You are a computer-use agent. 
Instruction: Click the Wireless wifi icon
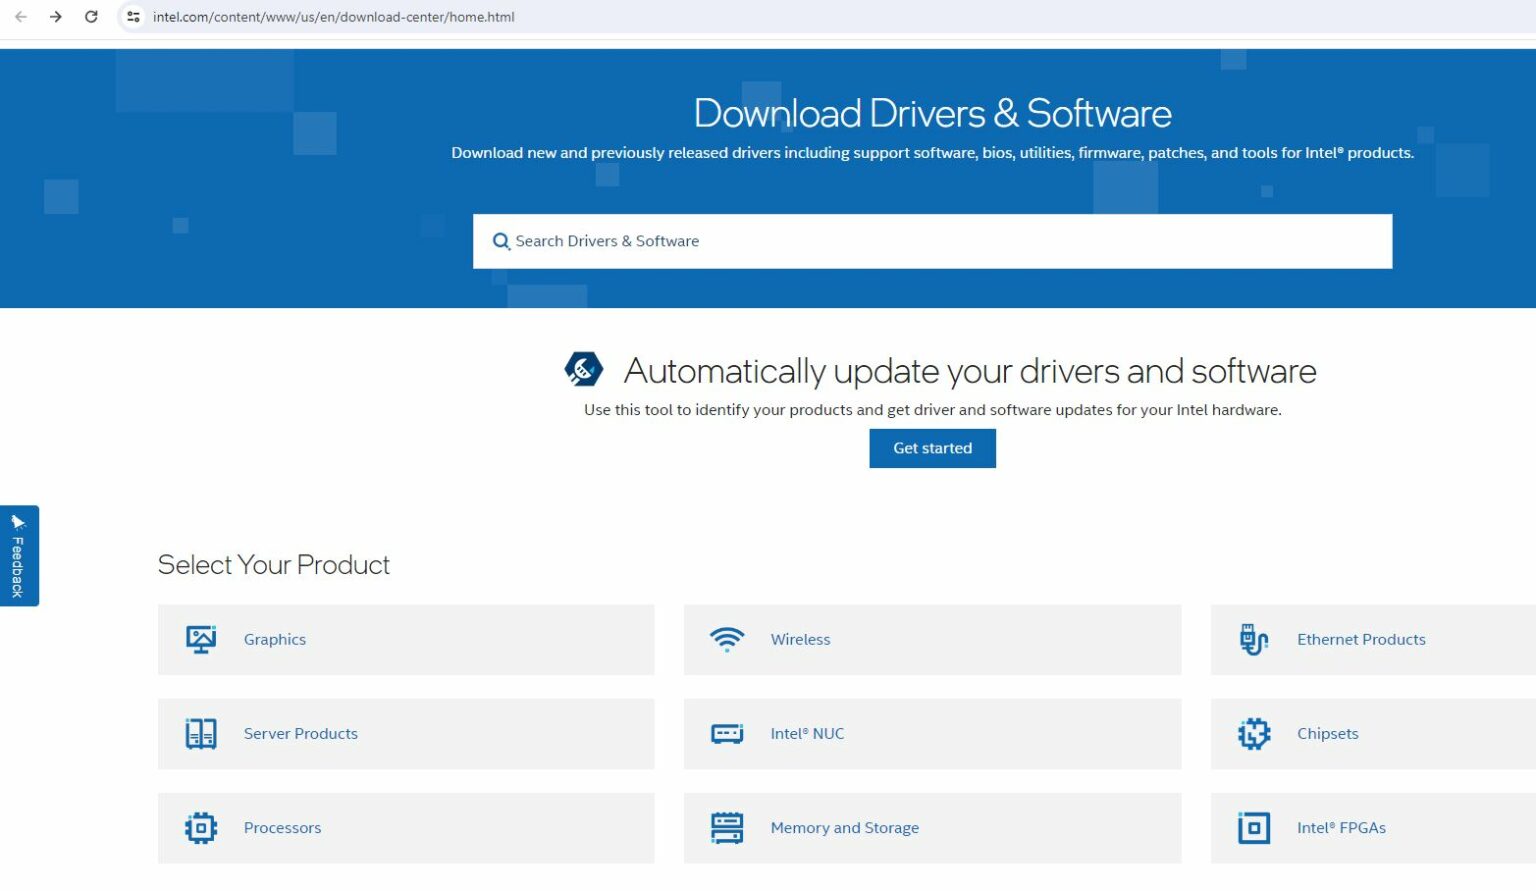click(x=727, y=639)
